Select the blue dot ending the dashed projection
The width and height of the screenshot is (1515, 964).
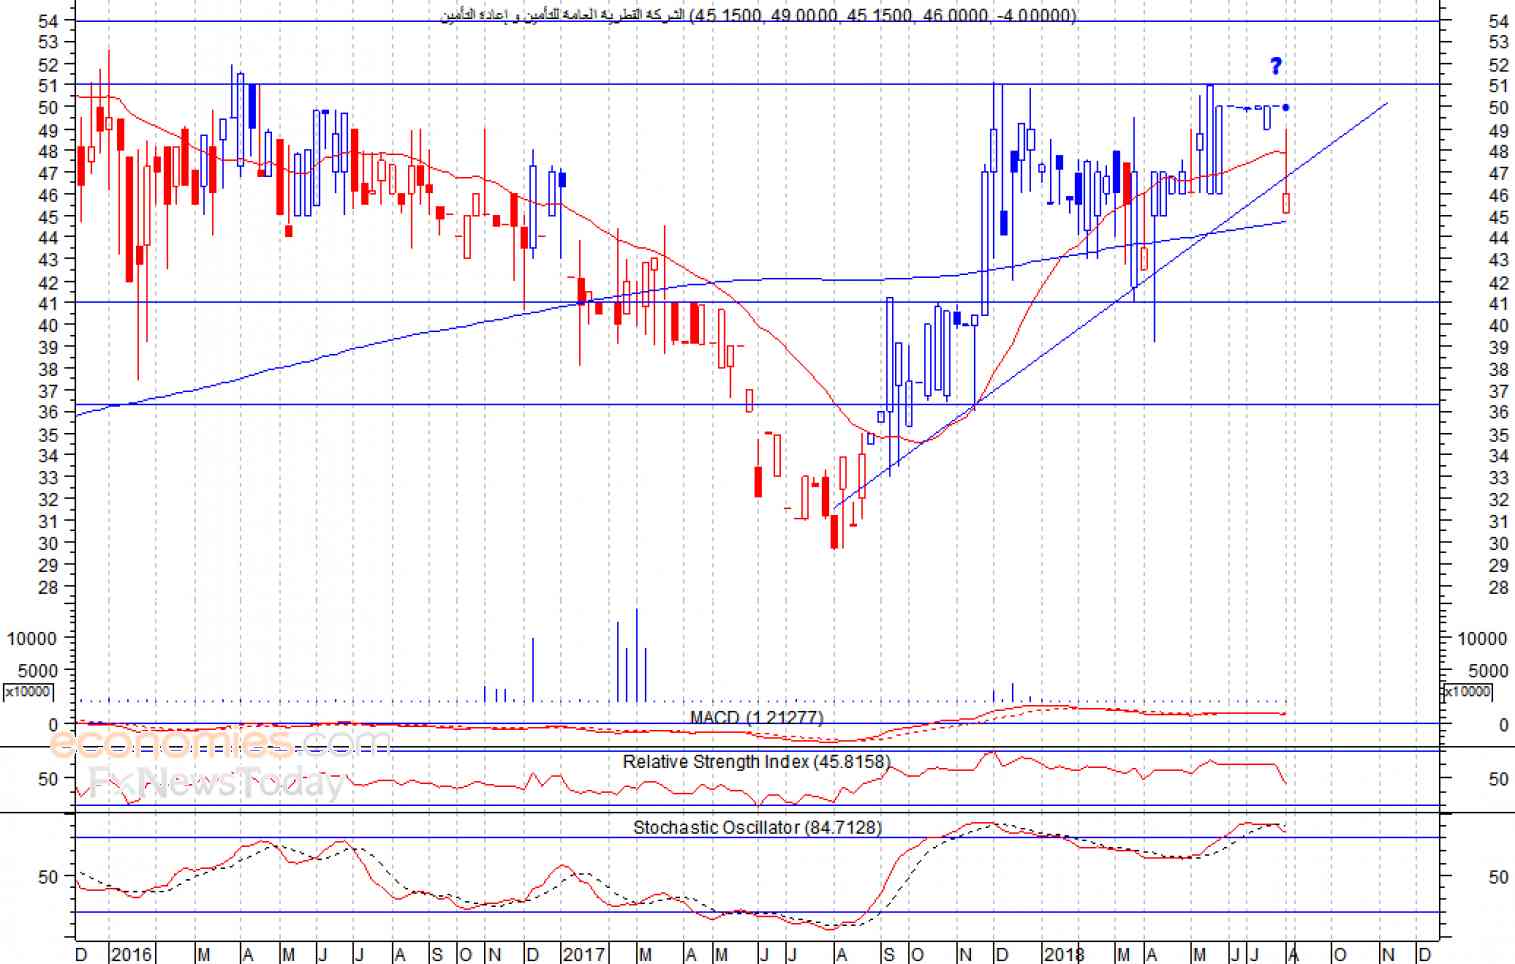pos(1285,107)
